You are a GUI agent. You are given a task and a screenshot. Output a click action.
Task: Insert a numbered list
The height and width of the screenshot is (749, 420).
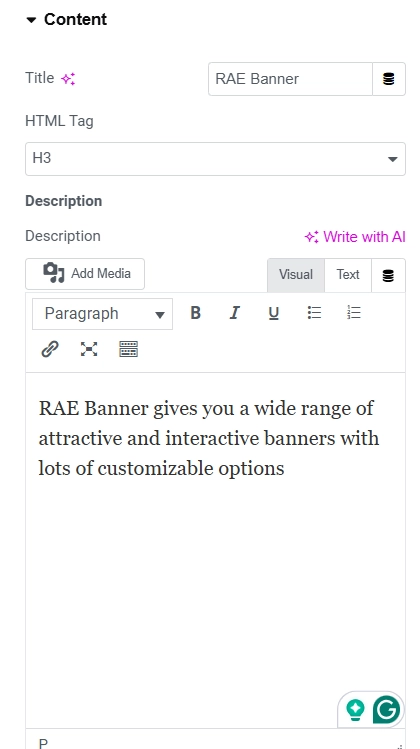(x=354, y=313)
